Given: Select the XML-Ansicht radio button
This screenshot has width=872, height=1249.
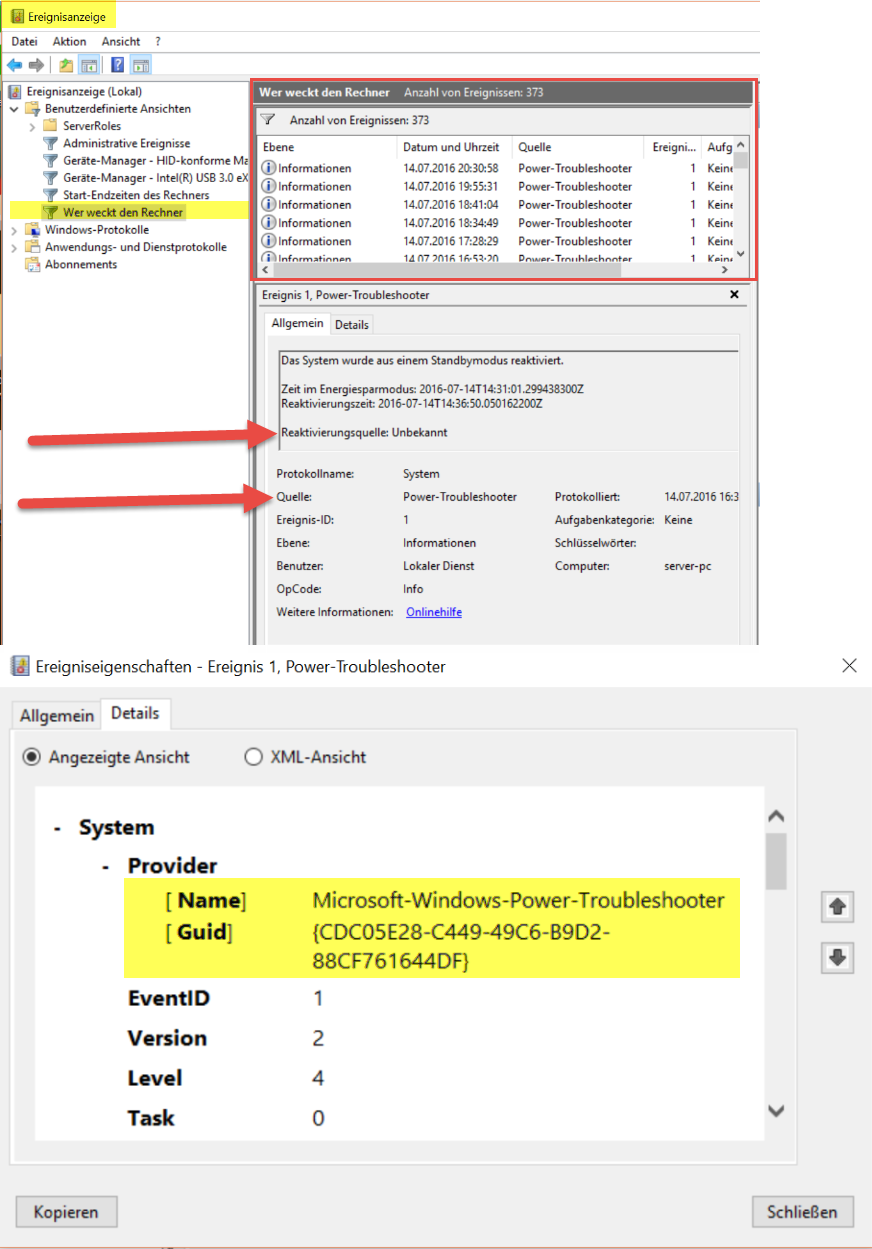Looking at the screenshot, I should 254,757.
